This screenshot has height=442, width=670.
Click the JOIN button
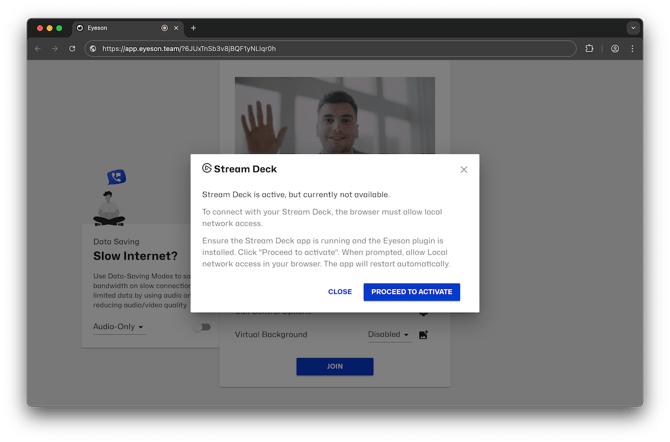[335, 367]
